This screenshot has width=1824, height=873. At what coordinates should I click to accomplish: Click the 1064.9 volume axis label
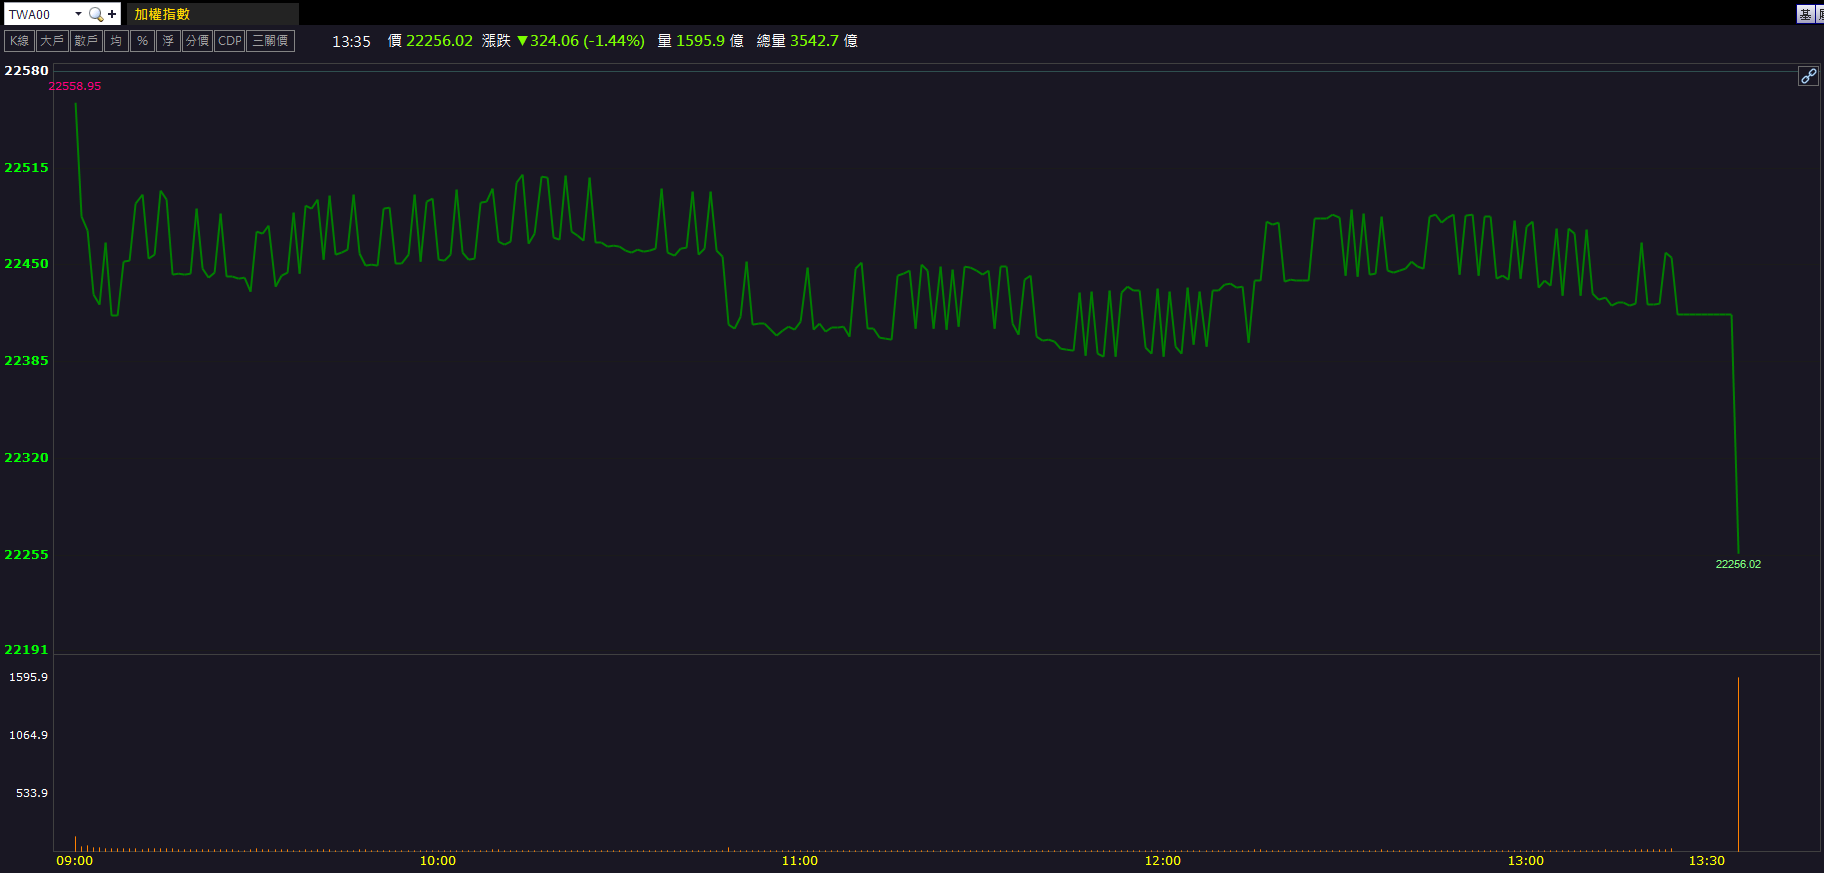[x=28, y=735]
